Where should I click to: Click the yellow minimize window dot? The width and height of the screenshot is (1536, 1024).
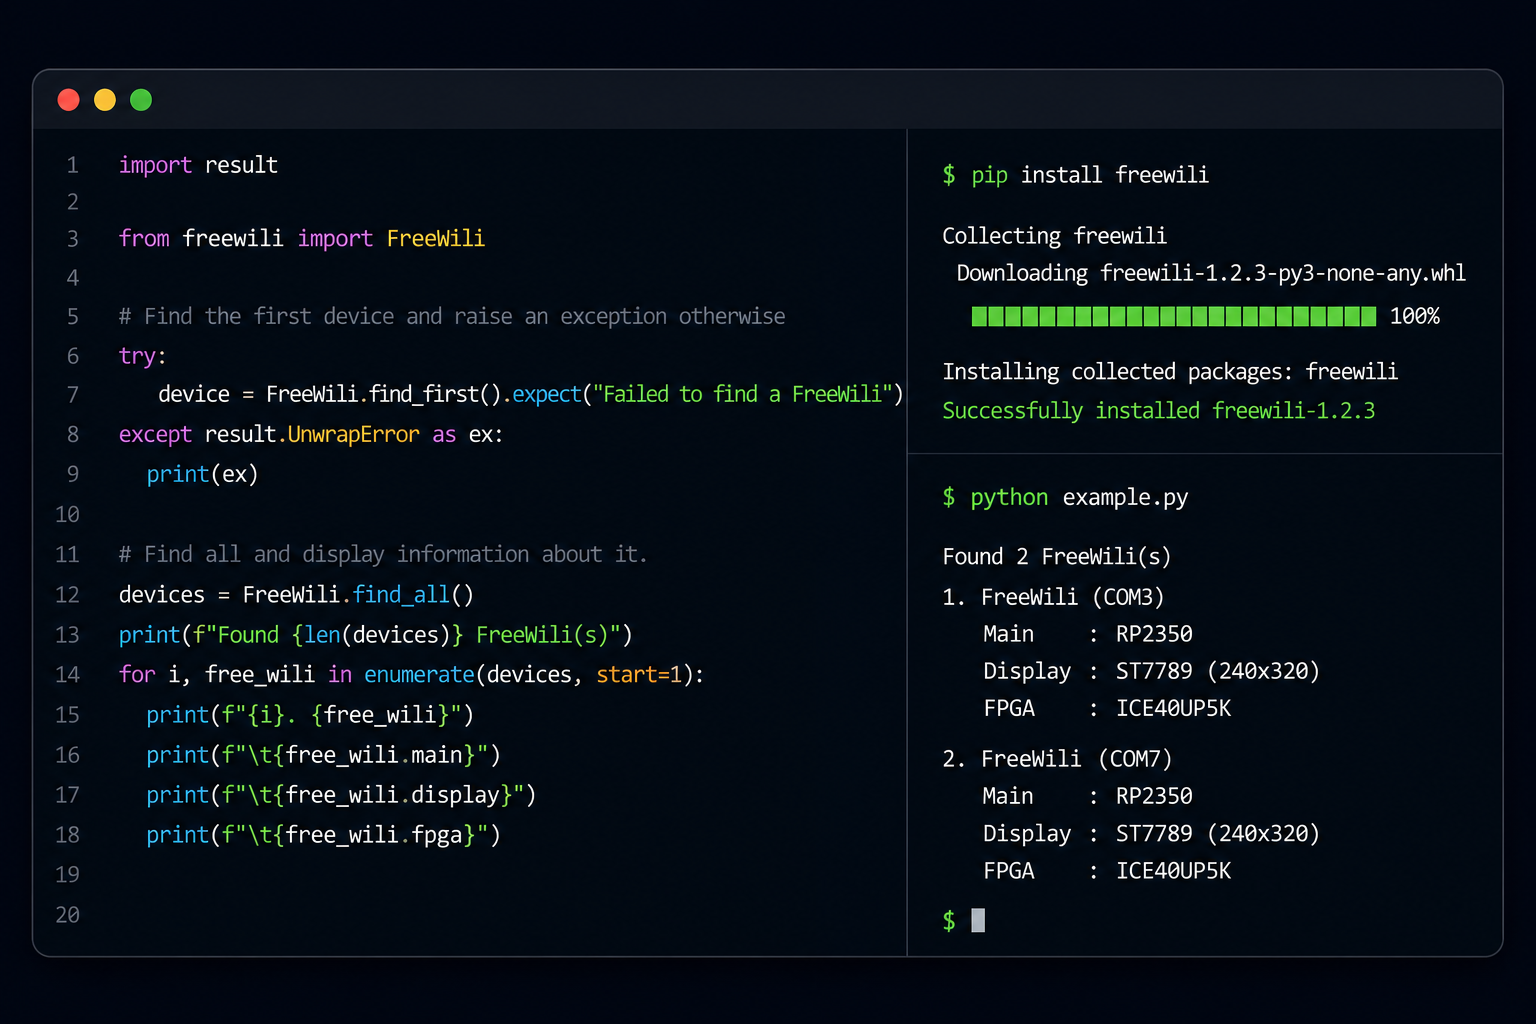tap(105, 100)
